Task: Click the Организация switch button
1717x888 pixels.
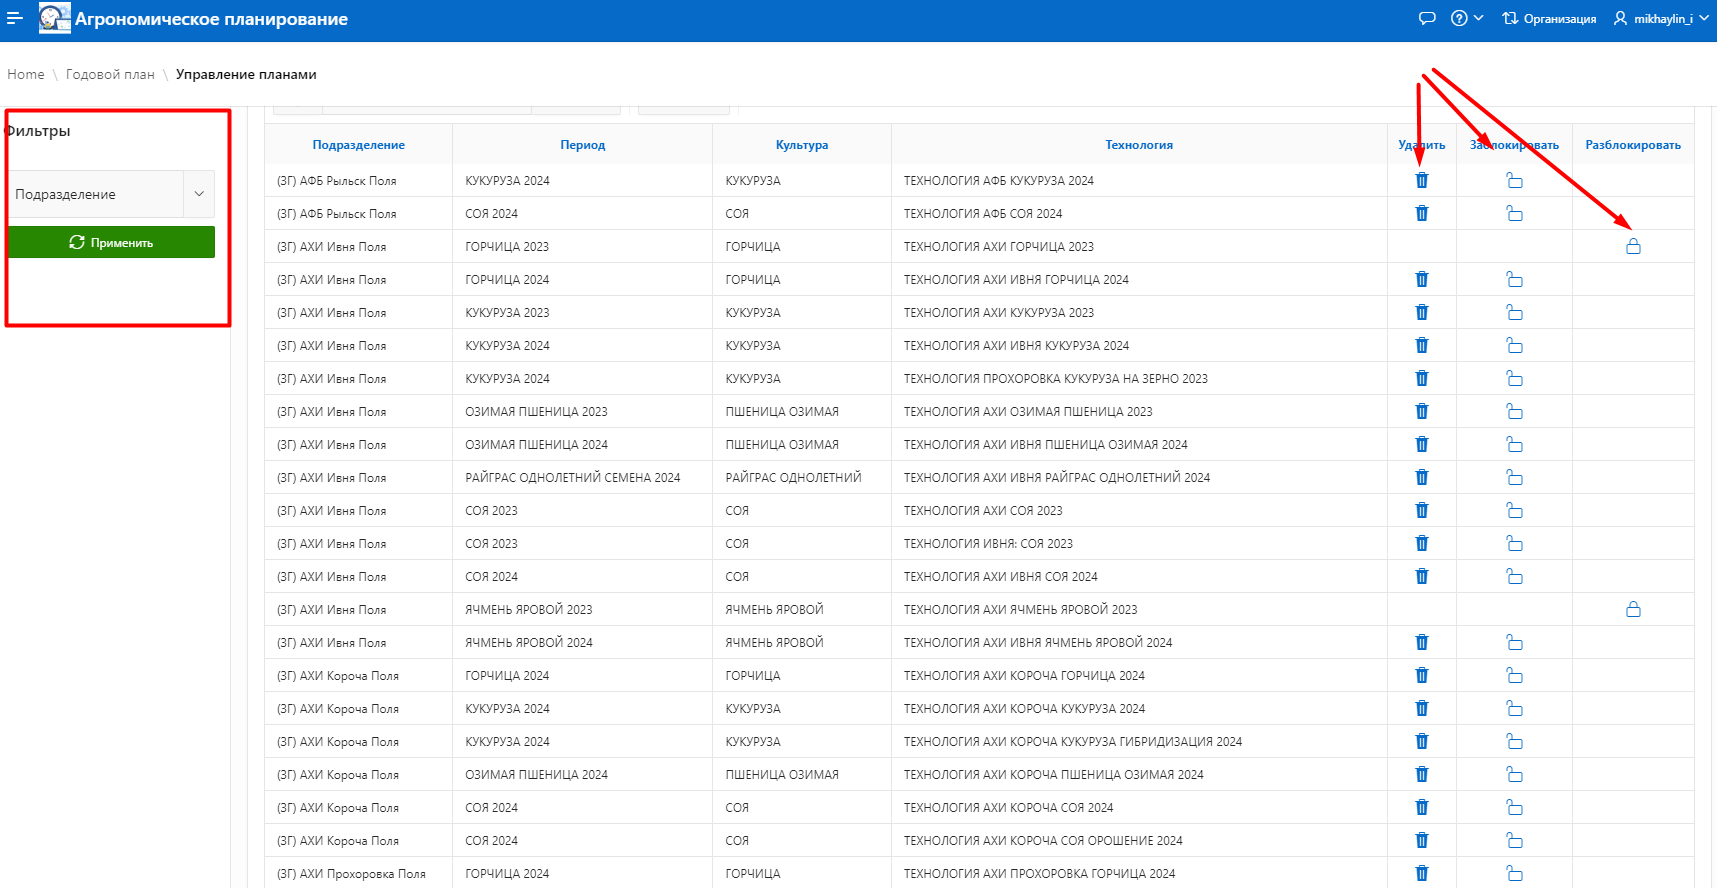Action: pos(1549,18)
